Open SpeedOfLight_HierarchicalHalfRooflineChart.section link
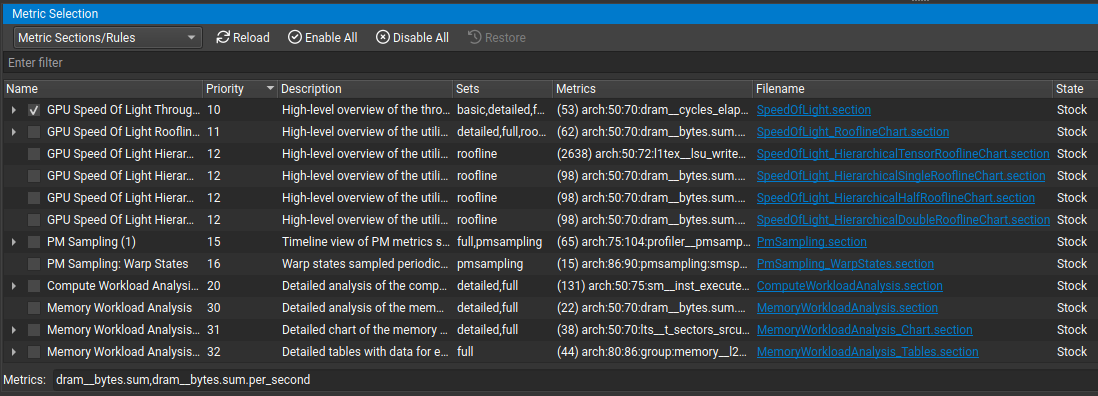1098x396 pixels. [x=896, y=198]
